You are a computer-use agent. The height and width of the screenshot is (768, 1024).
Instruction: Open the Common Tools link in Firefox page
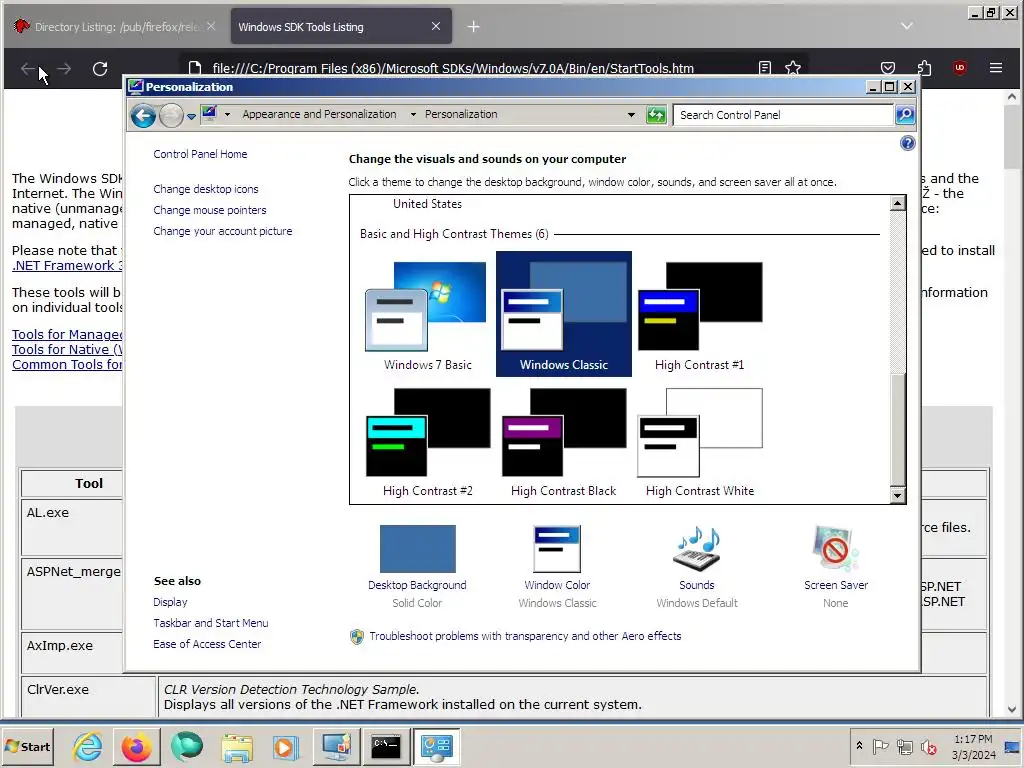[67, 364]
